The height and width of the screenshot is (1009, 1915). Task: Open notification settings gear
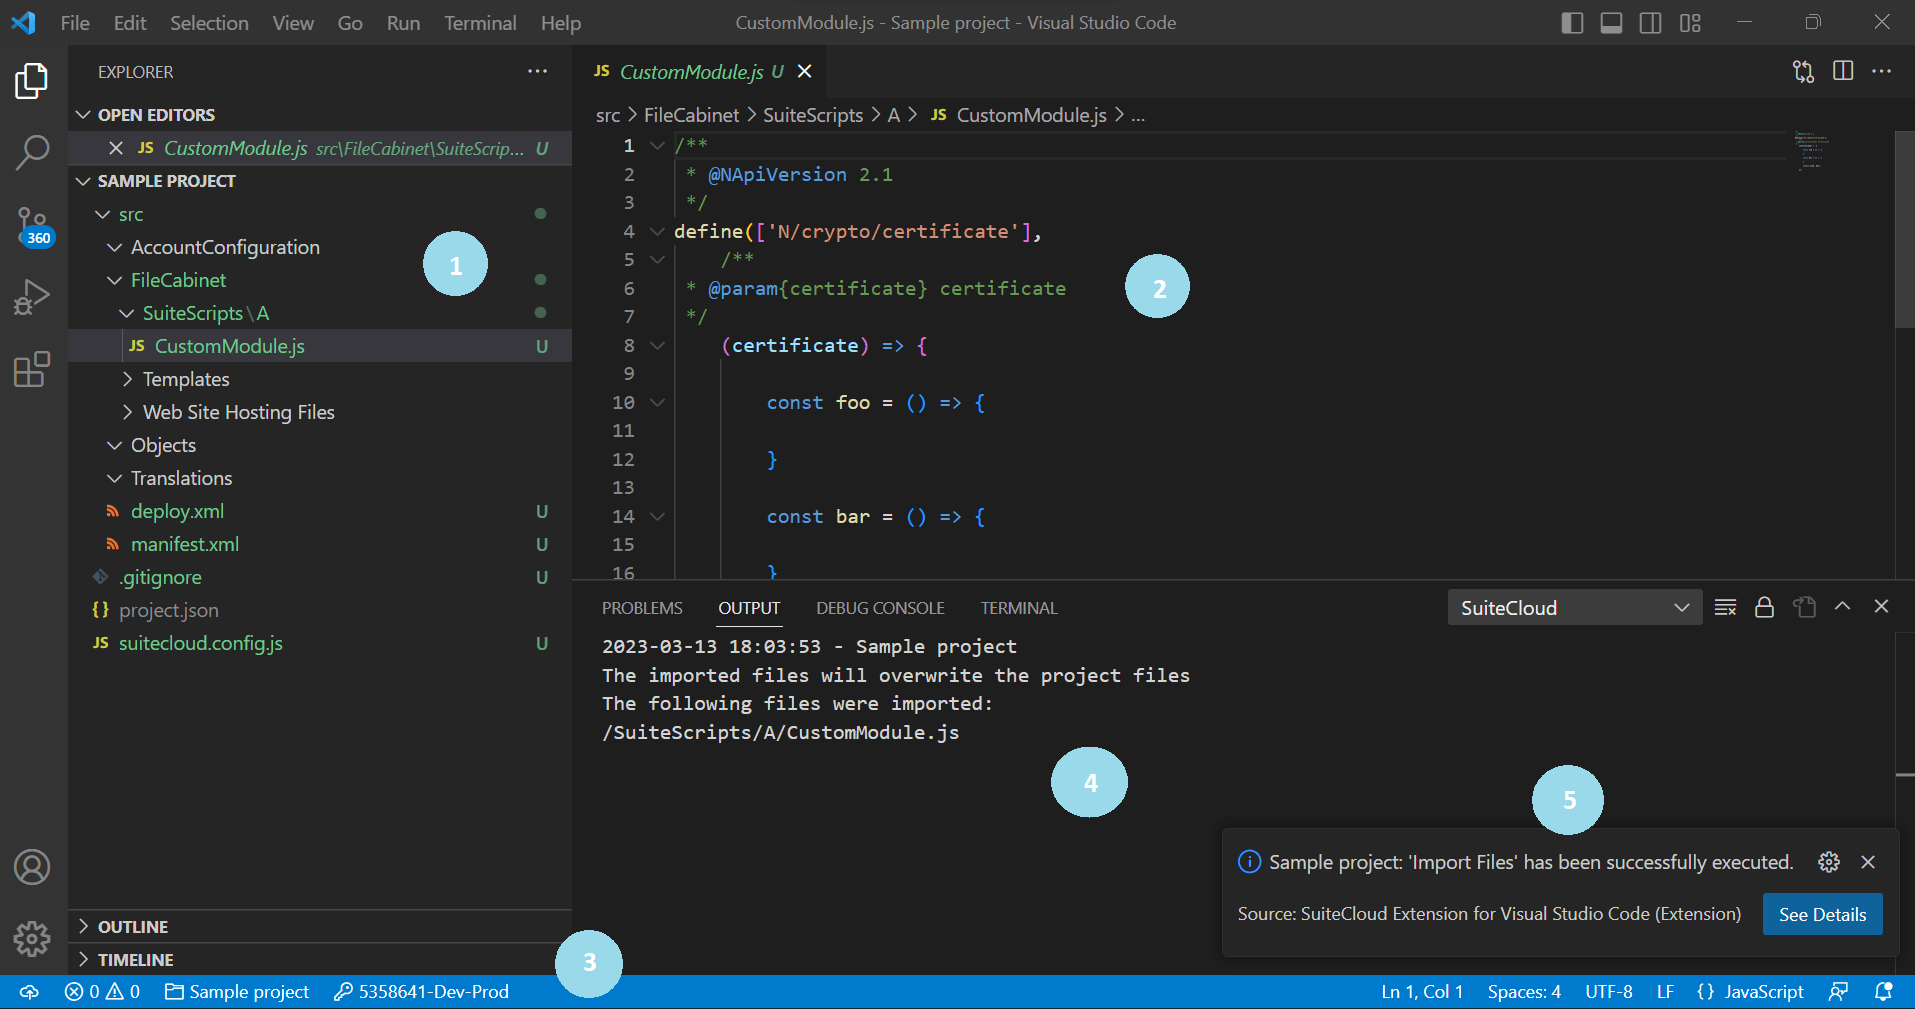coord(1829,862)
